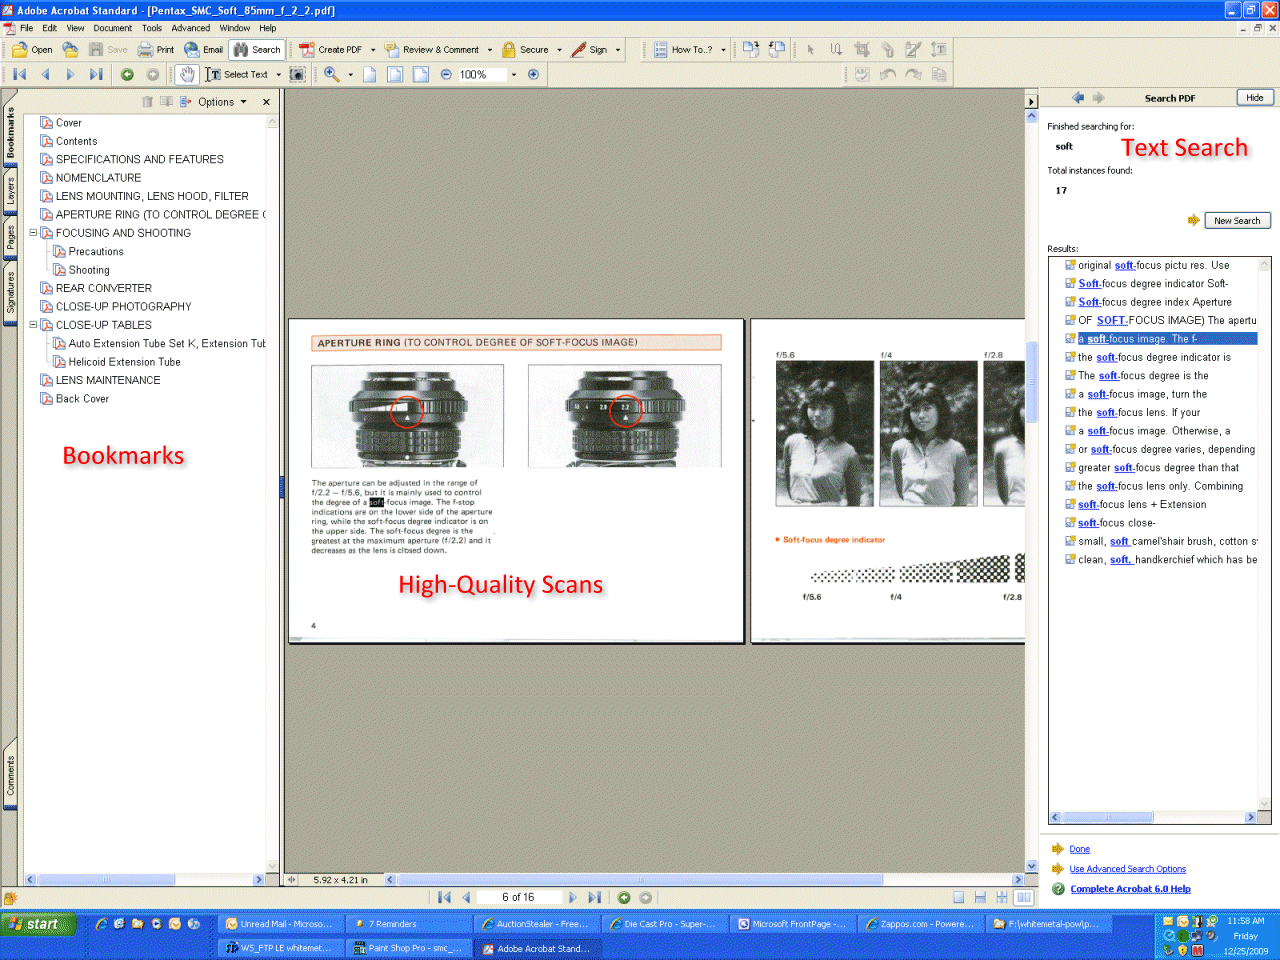Switch to Microsoft FrontPage taskbar item
Screen dimensions: 1280x960
[790, 924]
